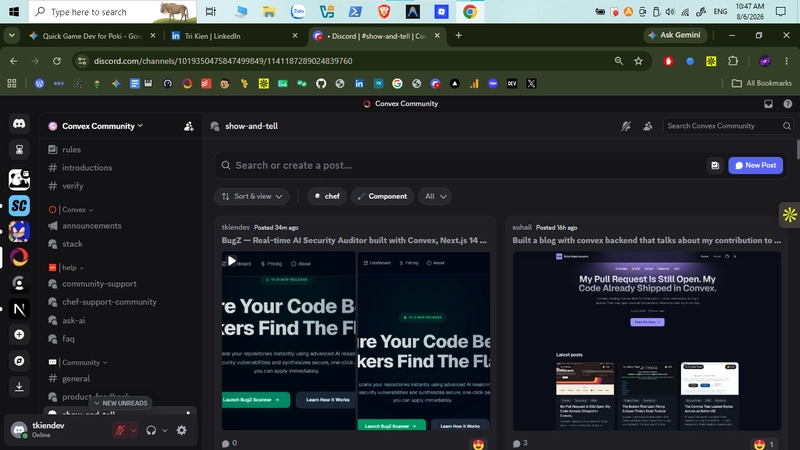This screenshot has width=800, height=450.
Task: Open File Explorer from the taskbar
Action: point(269,11)
